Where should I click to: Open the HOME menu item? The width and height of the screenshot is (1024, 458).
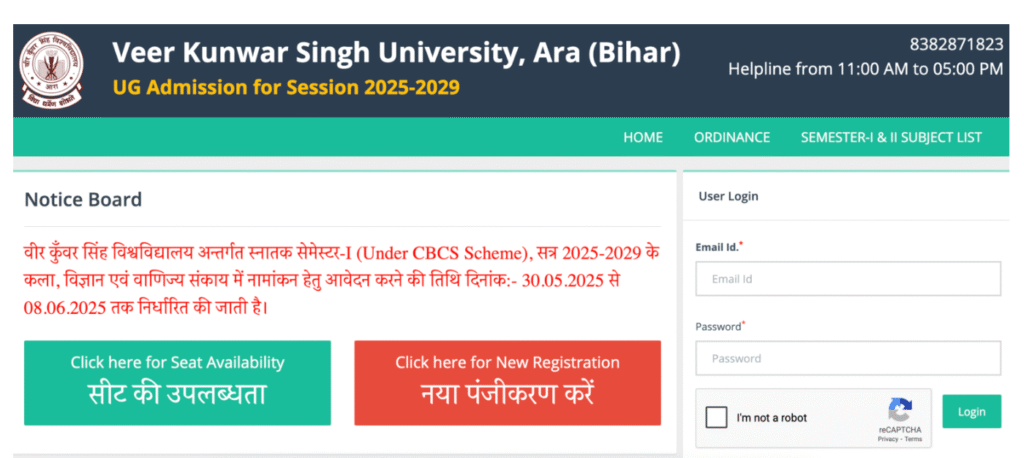pos(643,137)
